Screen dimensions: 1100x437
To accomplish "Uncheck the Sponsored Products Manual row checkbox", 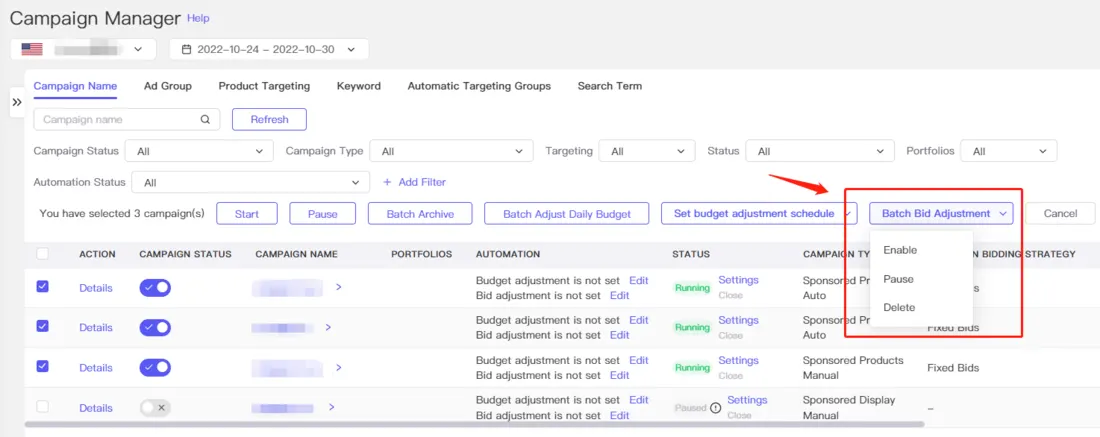I will point(42,366).
